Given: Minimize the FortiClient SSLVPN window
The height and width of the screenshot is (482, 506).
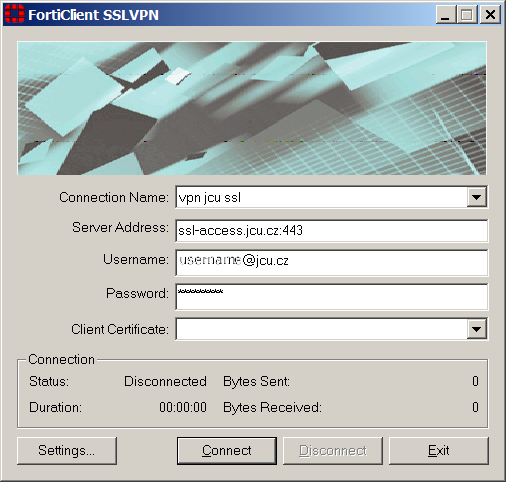Looking at the screenshot, I should pos(446,15).
